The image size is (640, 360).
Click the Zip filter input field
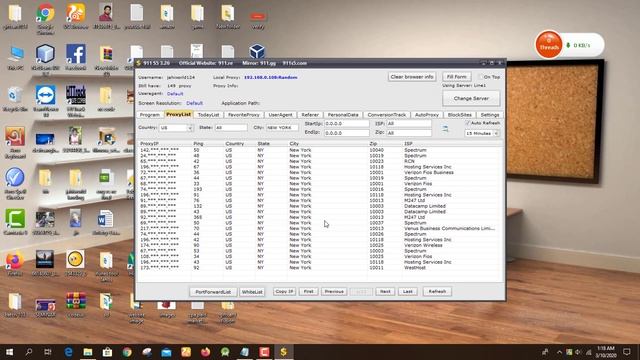[x=409, y=133]
